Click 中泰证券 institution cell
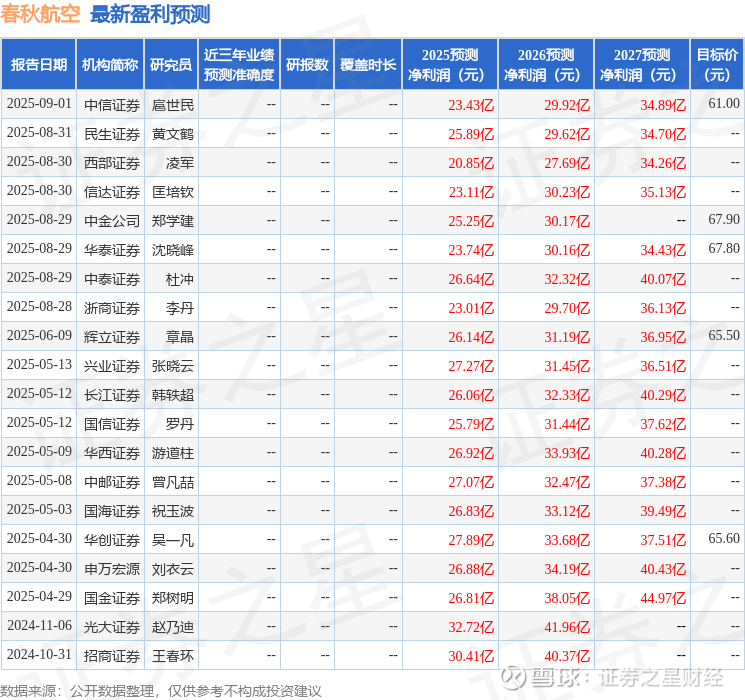 coord(112,279)
